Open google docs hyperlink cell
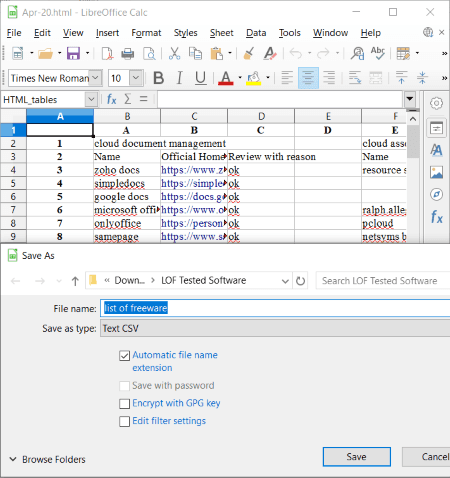 tap(194, 197)
